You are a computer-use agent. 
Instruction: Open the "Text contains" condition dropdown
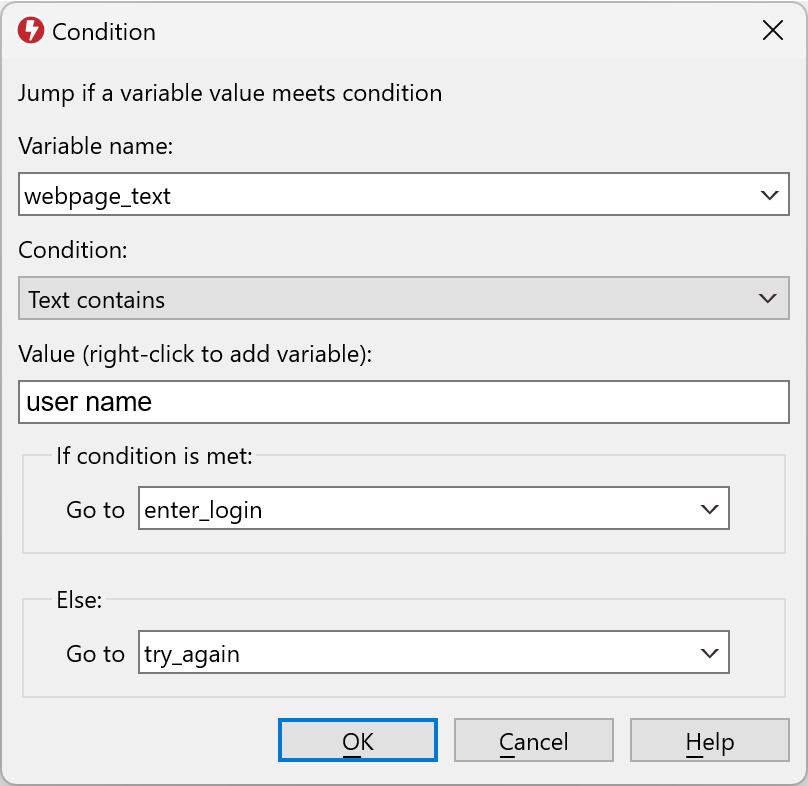point(403,299)
